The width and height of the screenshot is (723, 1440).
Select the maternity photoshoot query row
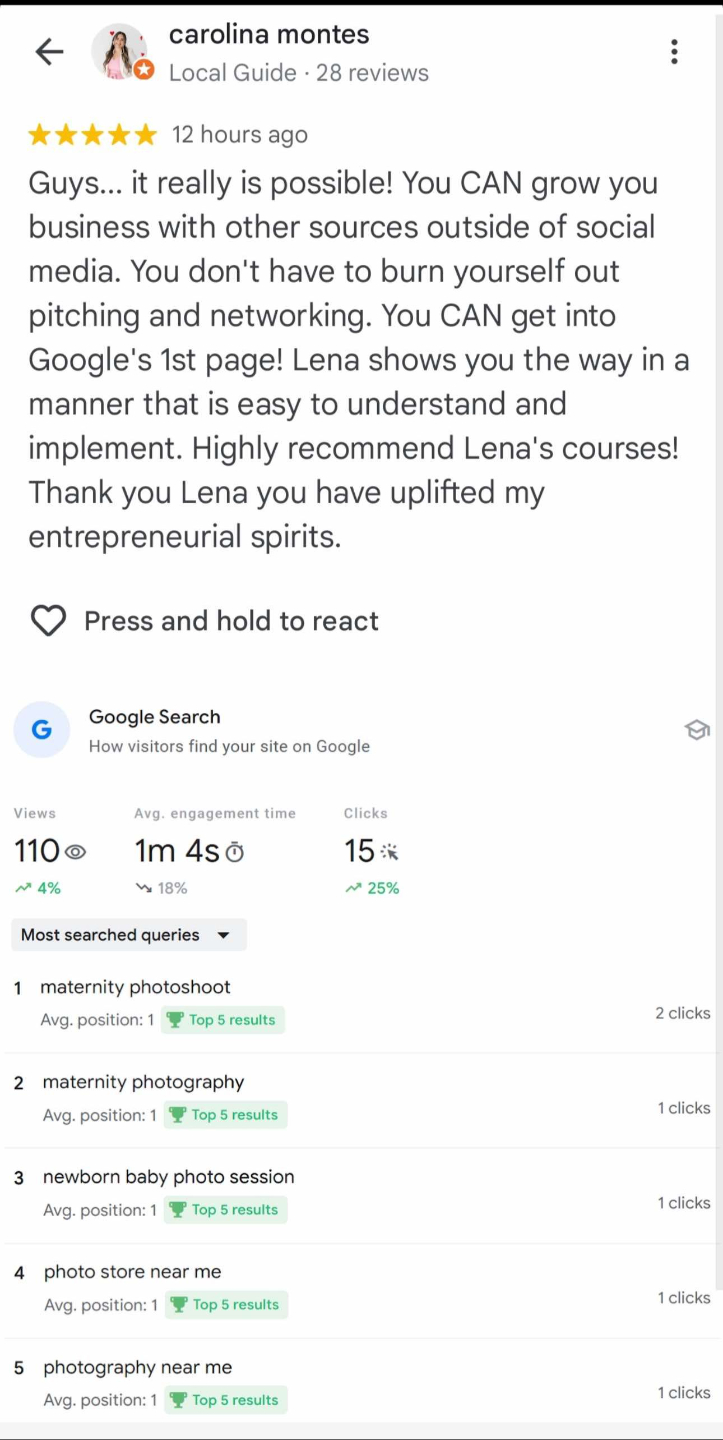coord(135,987)
